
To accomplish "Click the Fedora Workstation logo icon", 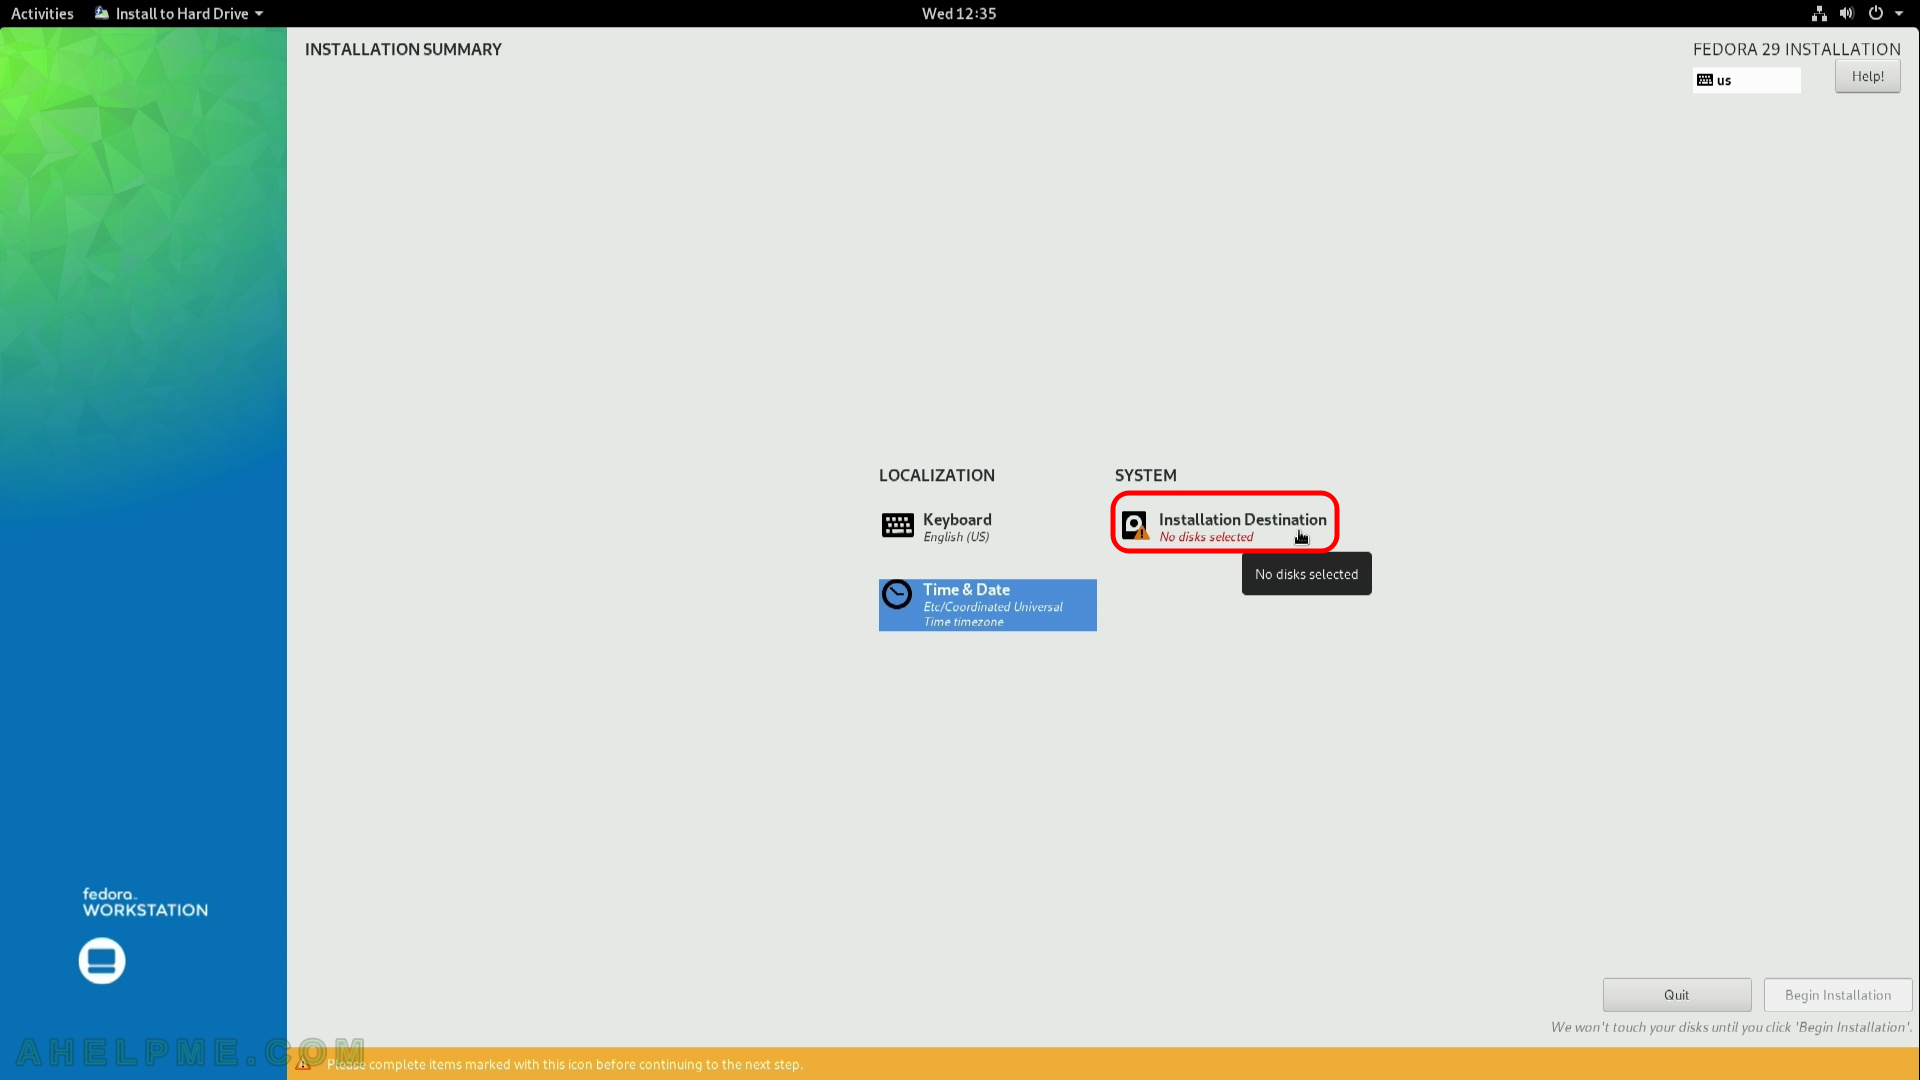I will [x=102, y=959].
